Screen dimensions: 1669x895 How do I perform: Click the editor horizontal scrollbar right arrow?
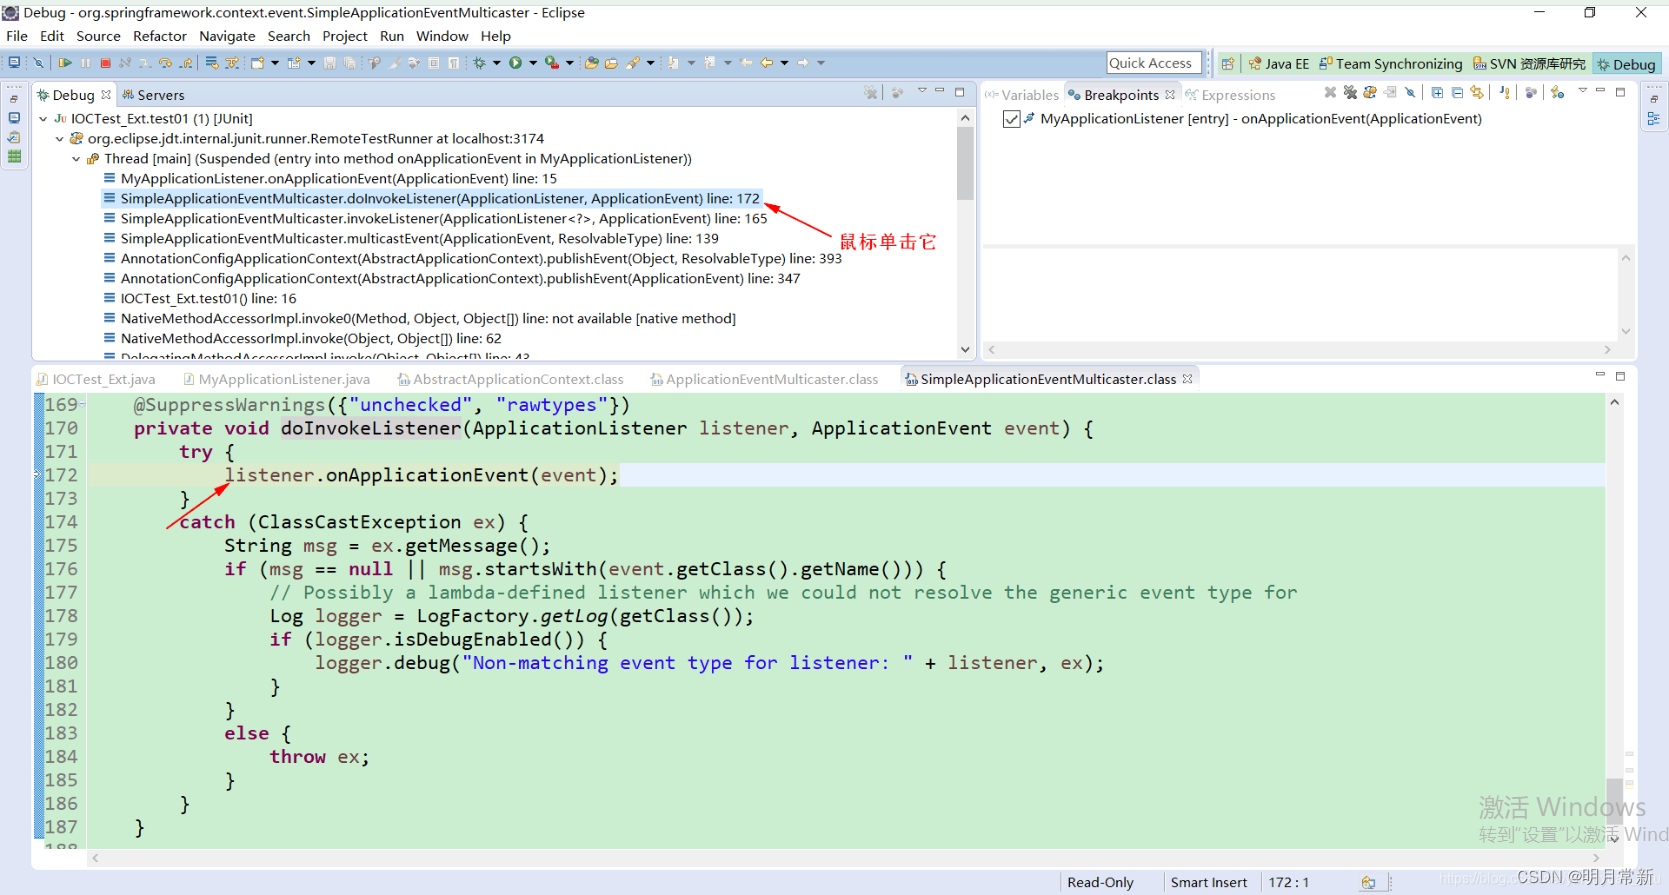(x=1596, y=858)
